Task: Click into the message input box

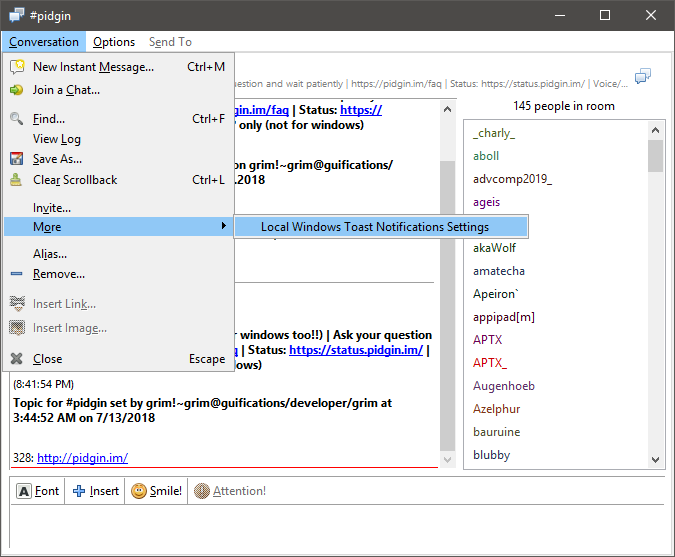Action: [337, 527]
